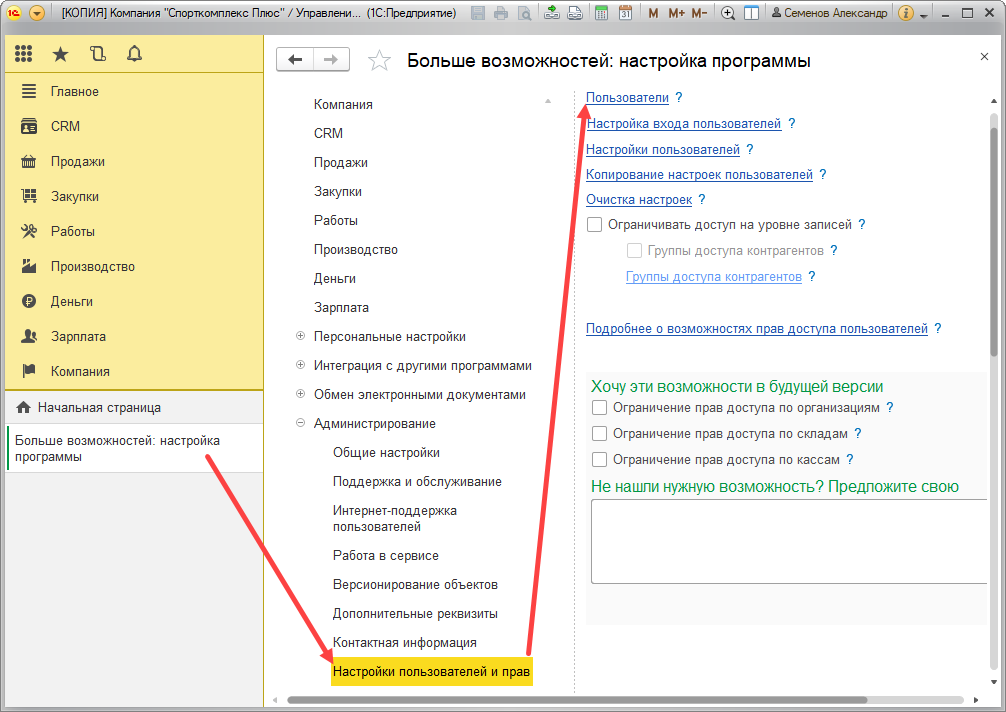Click the 1C main menu dropdown arrow
The width and height of the screenshot is (1006, 712).
point(37,13)
